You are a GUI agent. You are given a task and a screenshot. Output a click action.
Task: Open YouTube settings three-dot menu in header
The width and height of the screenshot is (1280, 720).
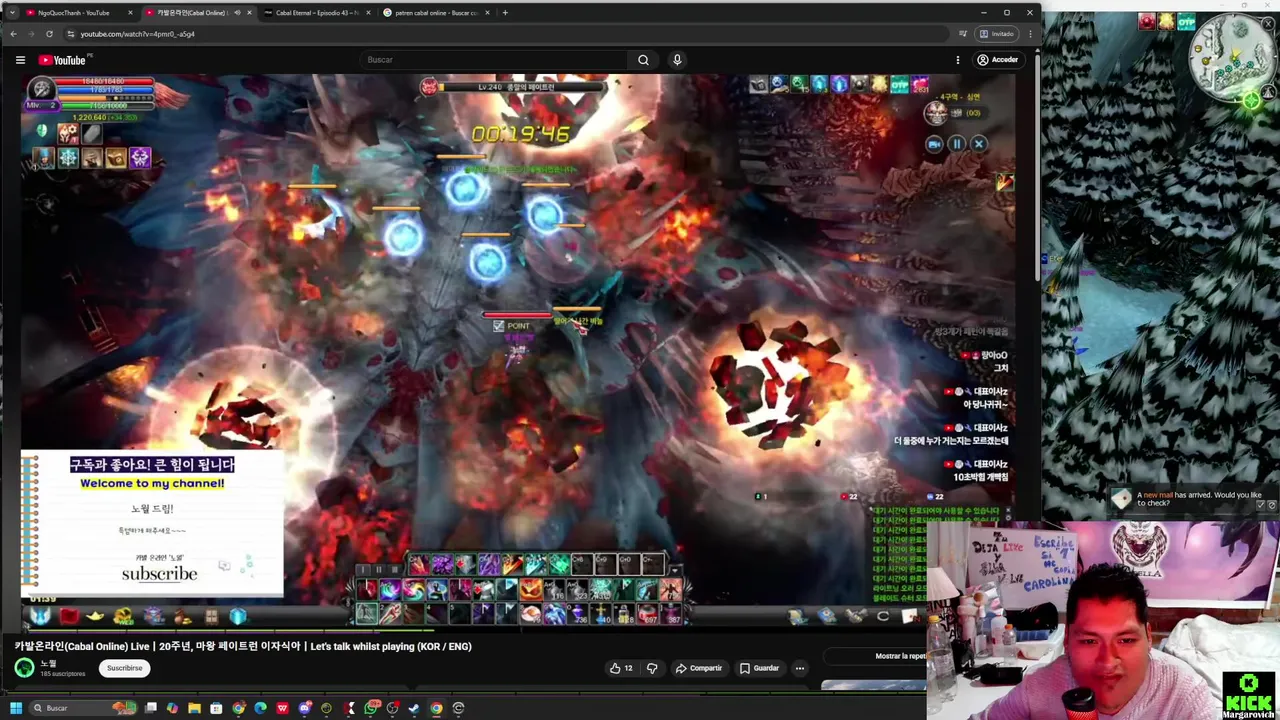tap(957, 60)
